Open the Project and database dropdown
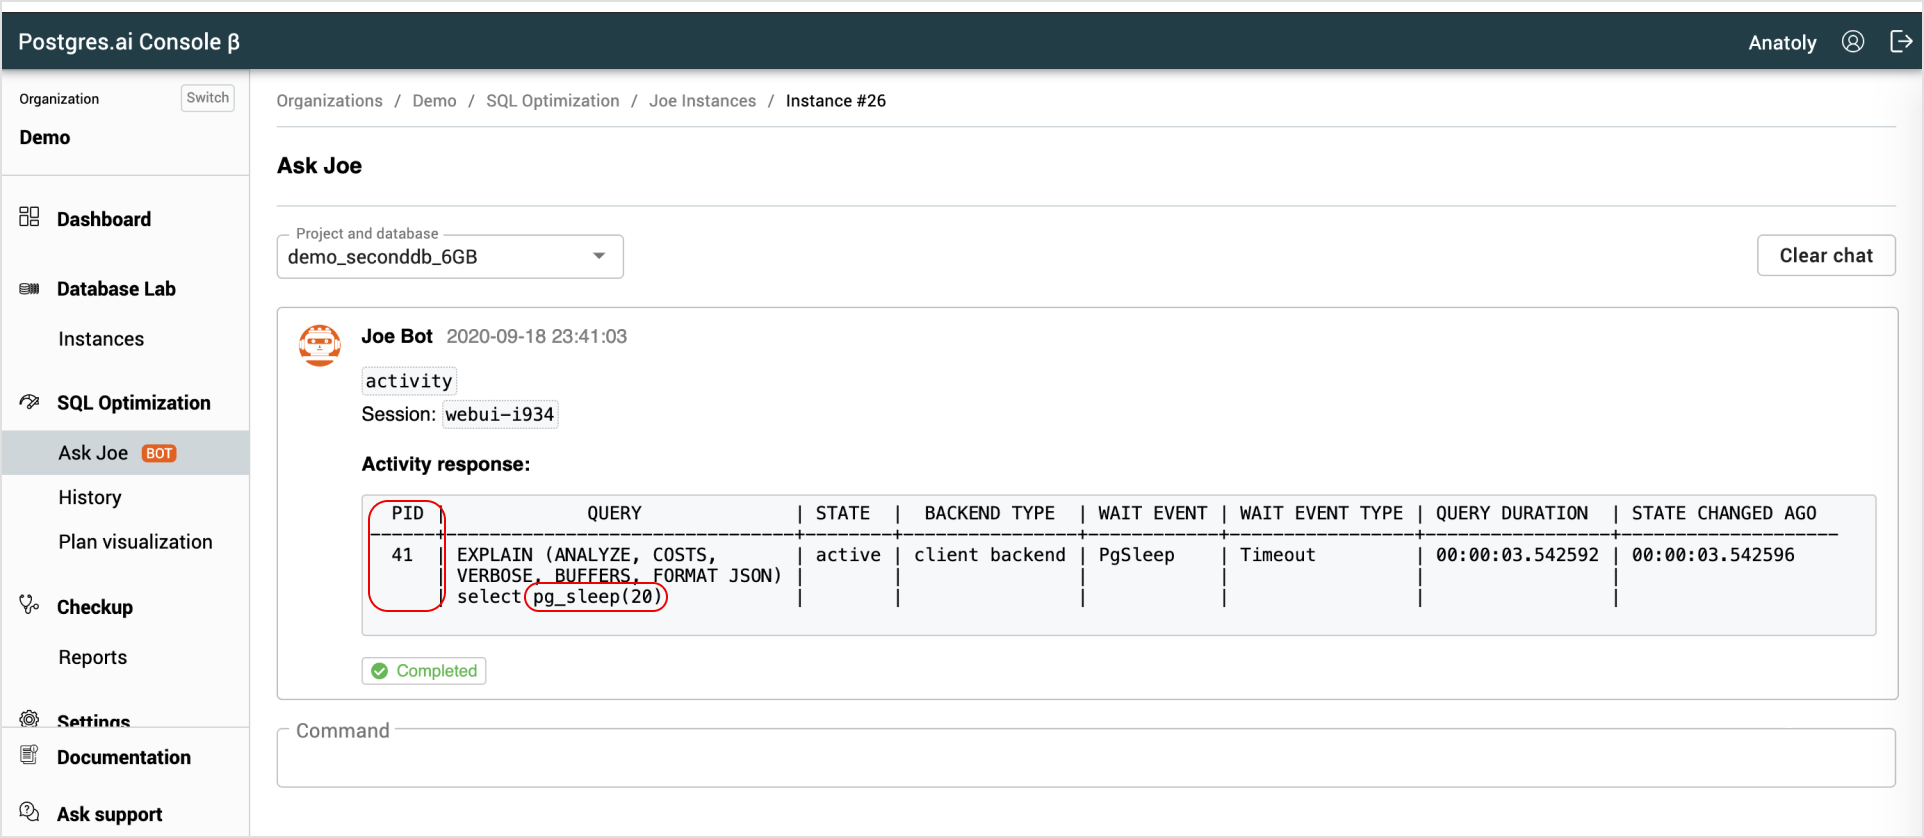 (450, 257)
